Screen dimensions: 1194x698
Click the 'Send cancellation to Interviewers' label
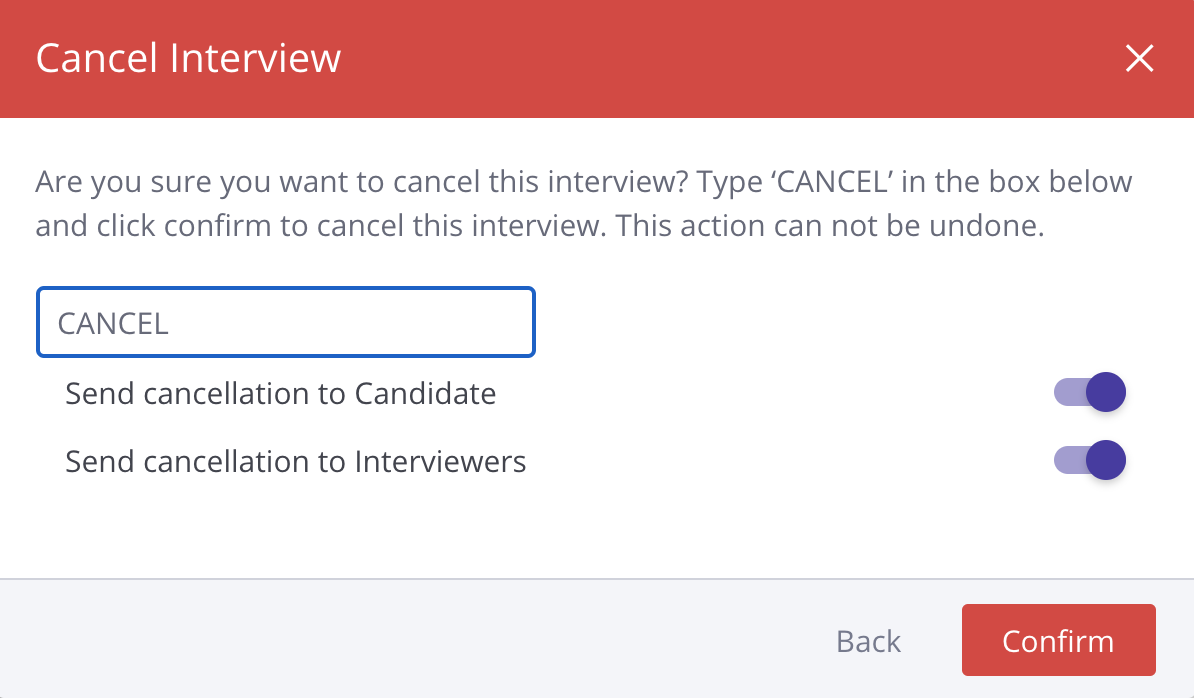click(x=296, y=461)
